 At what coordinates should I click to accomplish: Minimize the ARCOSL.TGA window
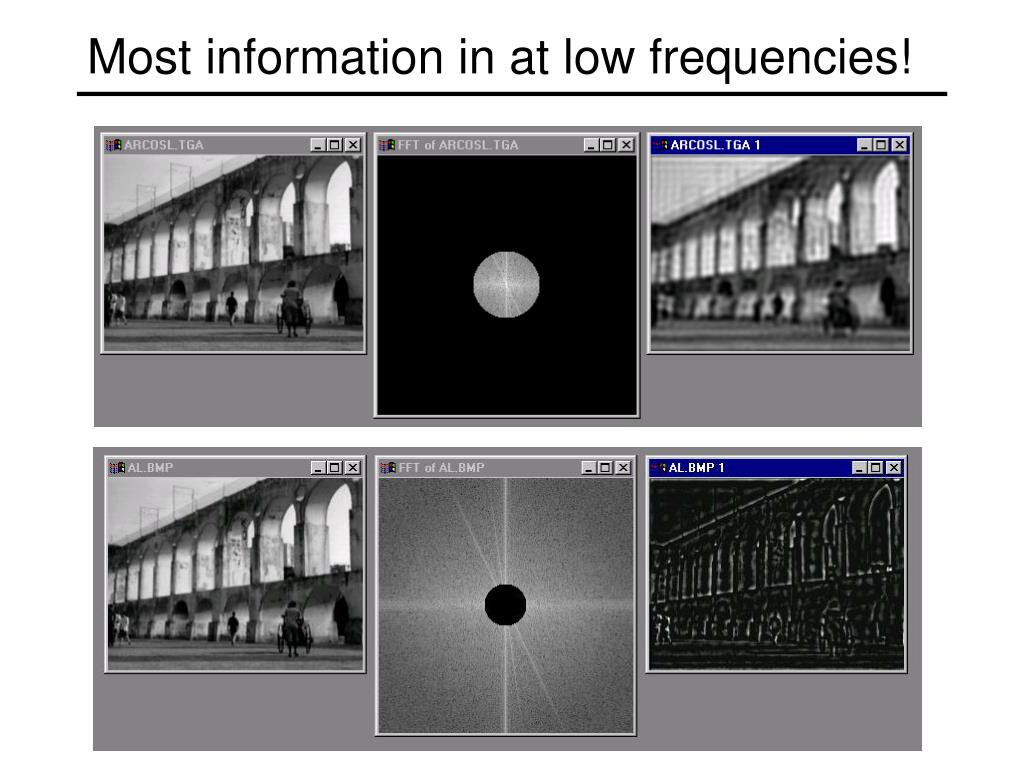pyautogui.click(x=317, y=145)
